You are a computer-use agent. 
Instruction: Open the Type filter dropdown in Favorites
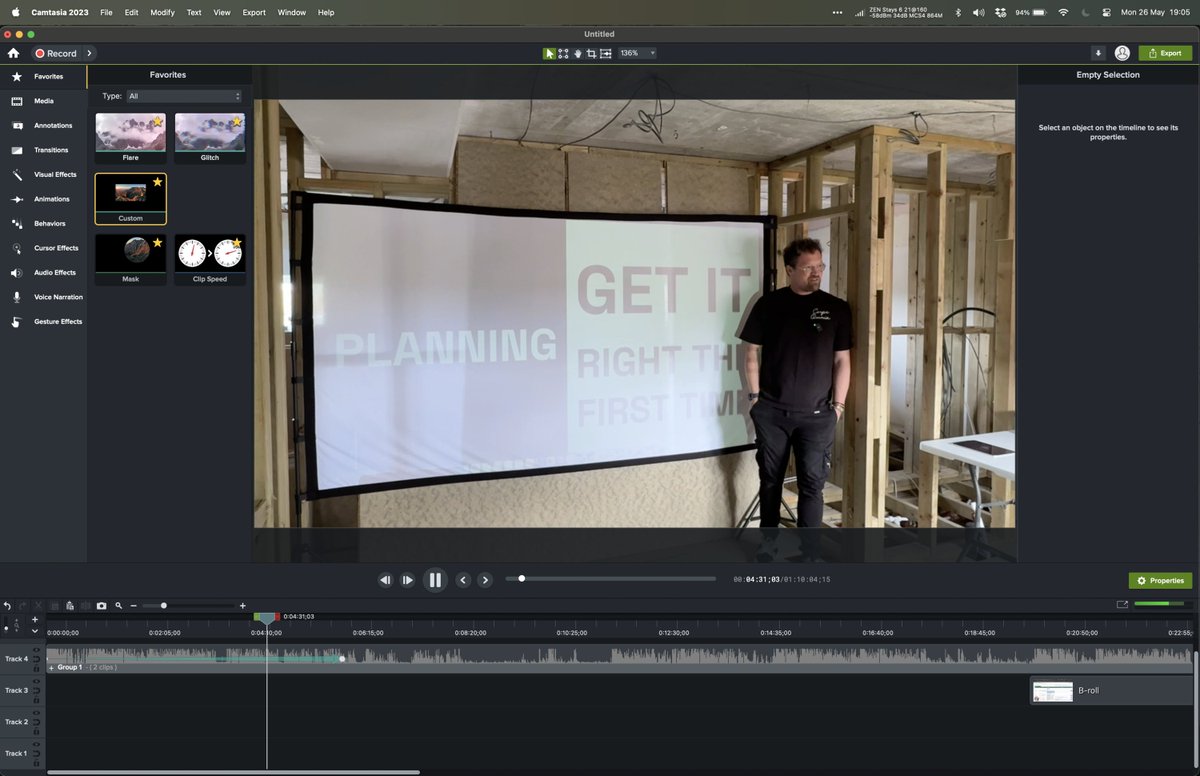(185, 96)
